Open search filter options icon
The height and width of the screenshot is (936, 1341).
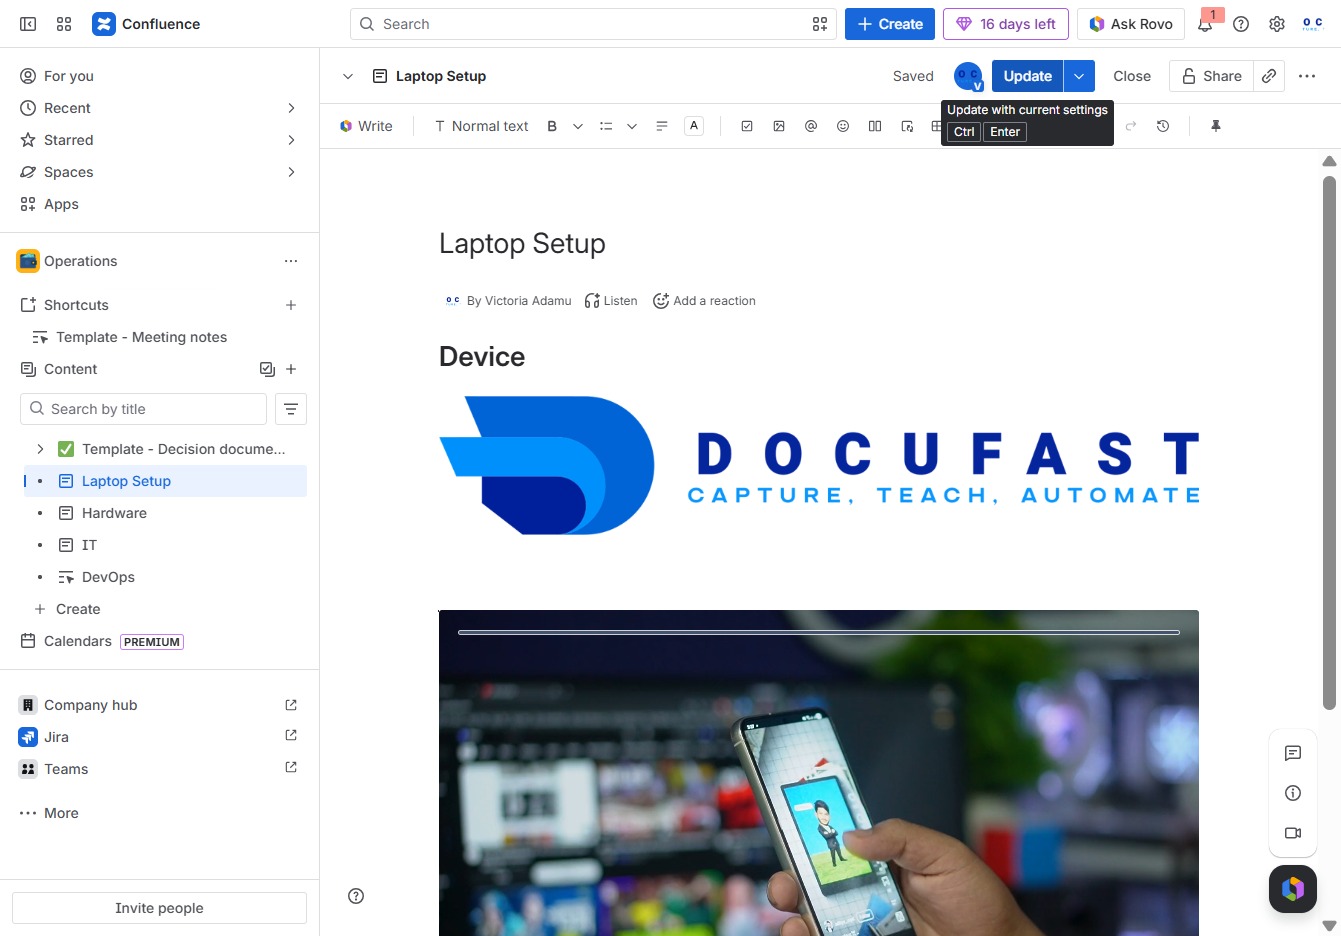pyautogui.click(x=820, y=24)
